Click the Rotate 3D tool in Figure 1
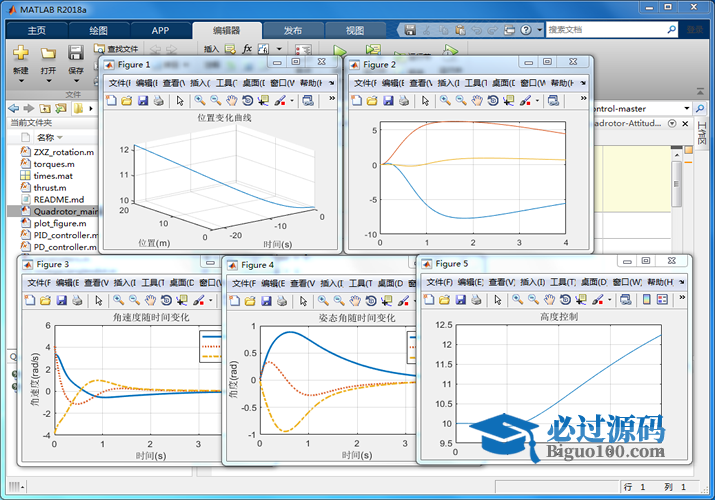715x500 pixels. tap(247, 101)
